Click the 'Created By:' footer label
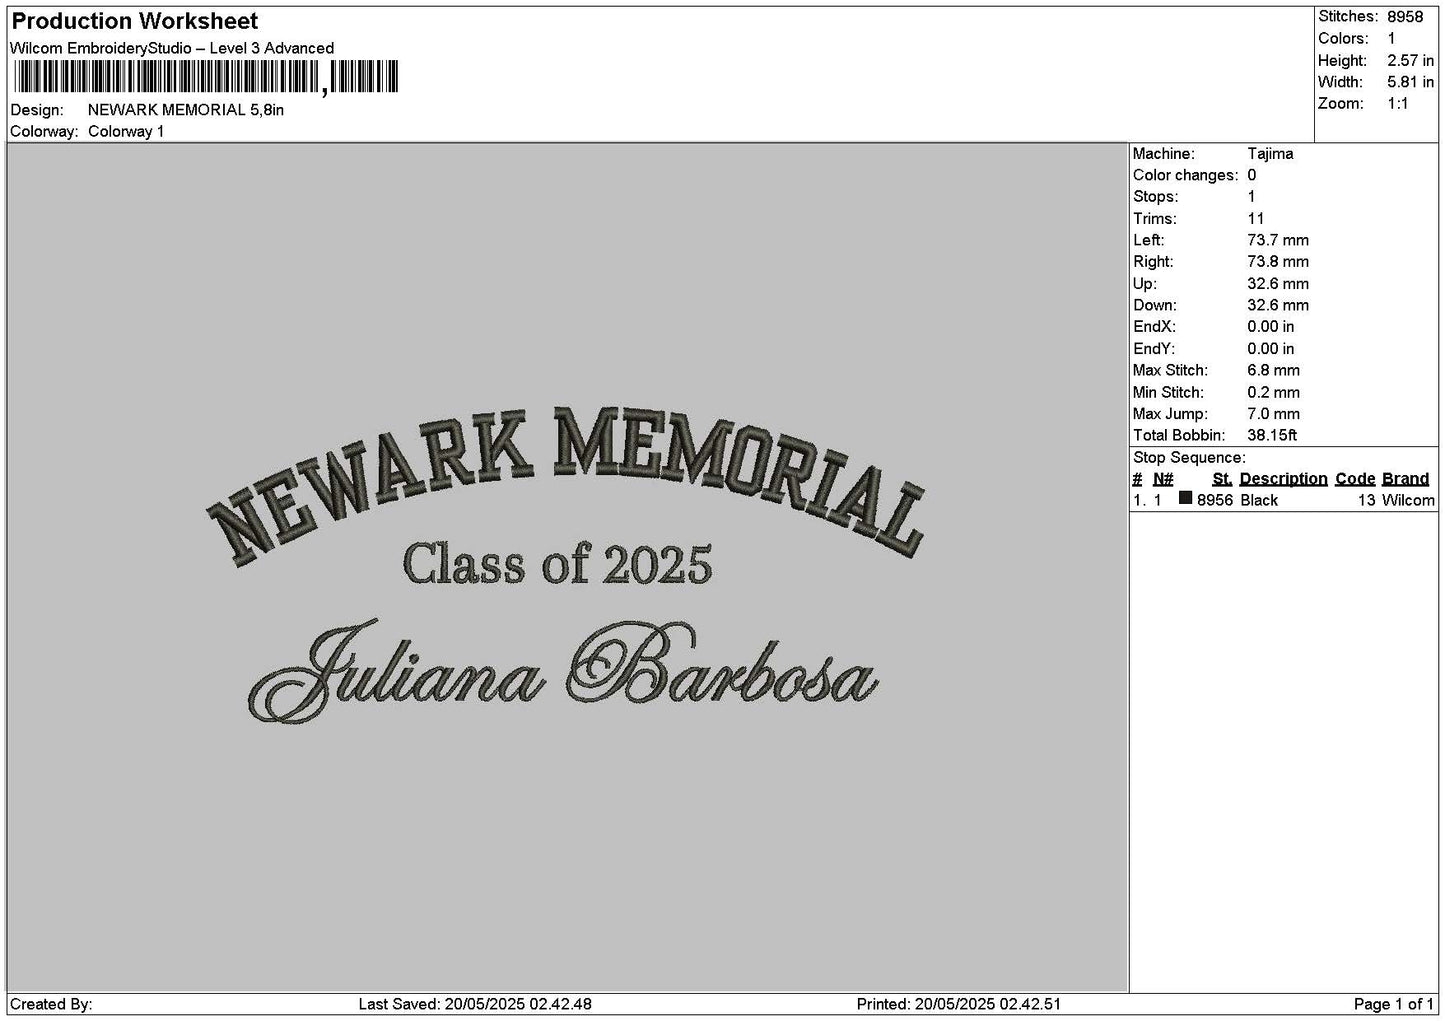This screenshot has height=1021, width=1445. 51,1004
